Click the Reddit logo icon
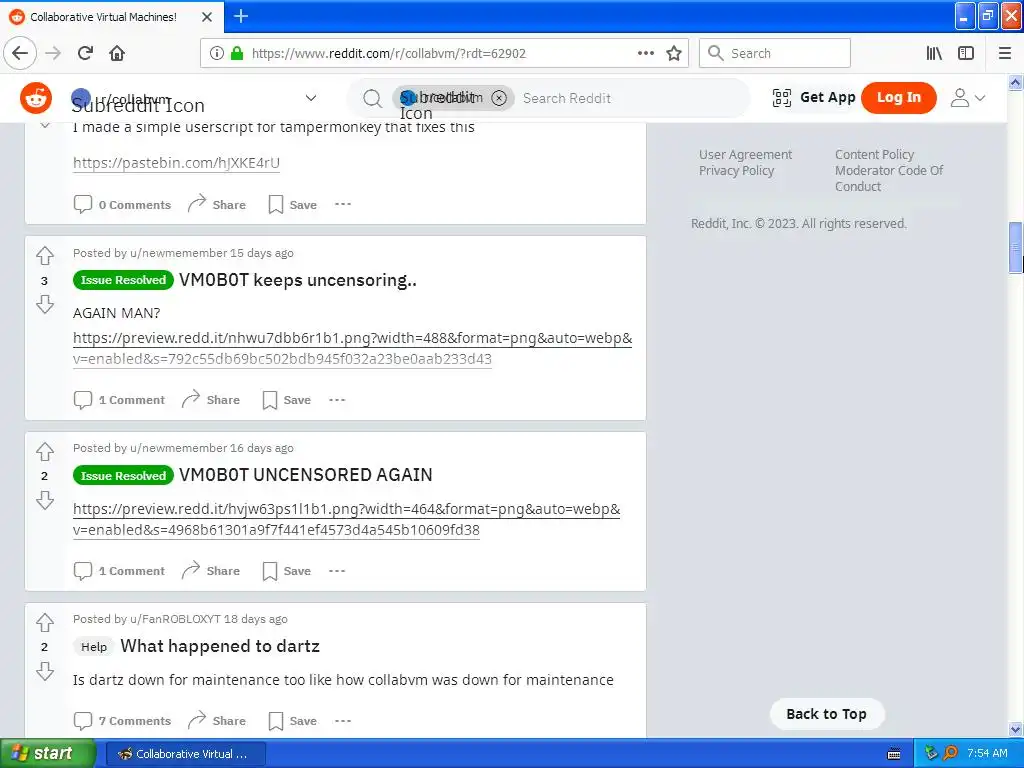This screenshot has height=768, width=1024. [x=36, y=98]
